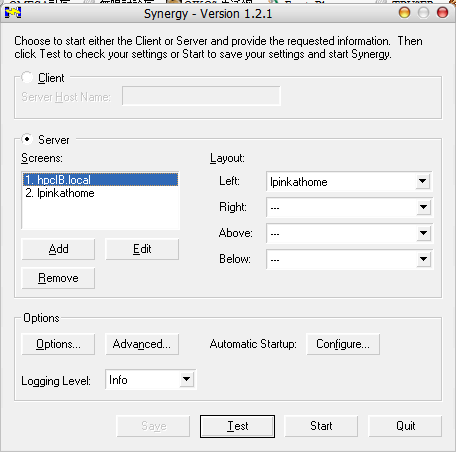Remove the selected screen
The height and width of the screenshot is (452, 456).
click(x=58, y=278)
